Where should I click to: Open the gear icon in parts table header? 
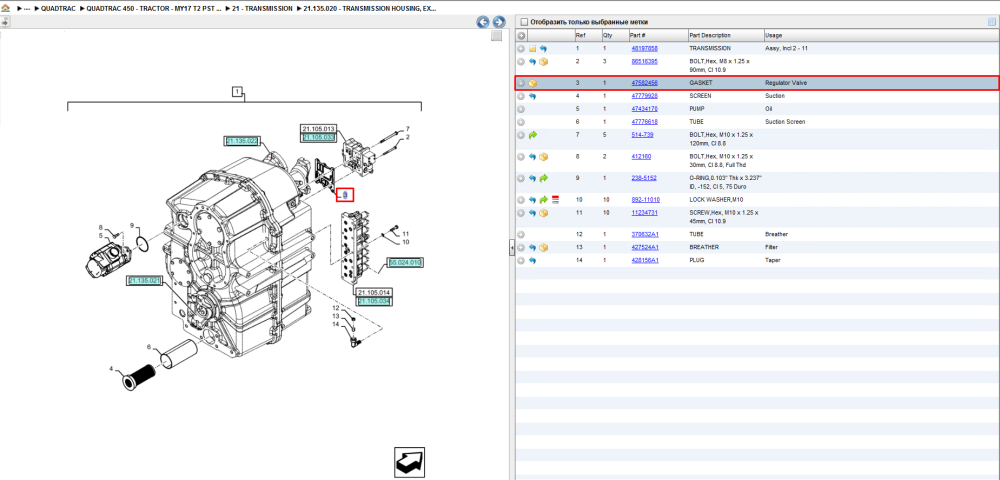click(x=521, y=36)
